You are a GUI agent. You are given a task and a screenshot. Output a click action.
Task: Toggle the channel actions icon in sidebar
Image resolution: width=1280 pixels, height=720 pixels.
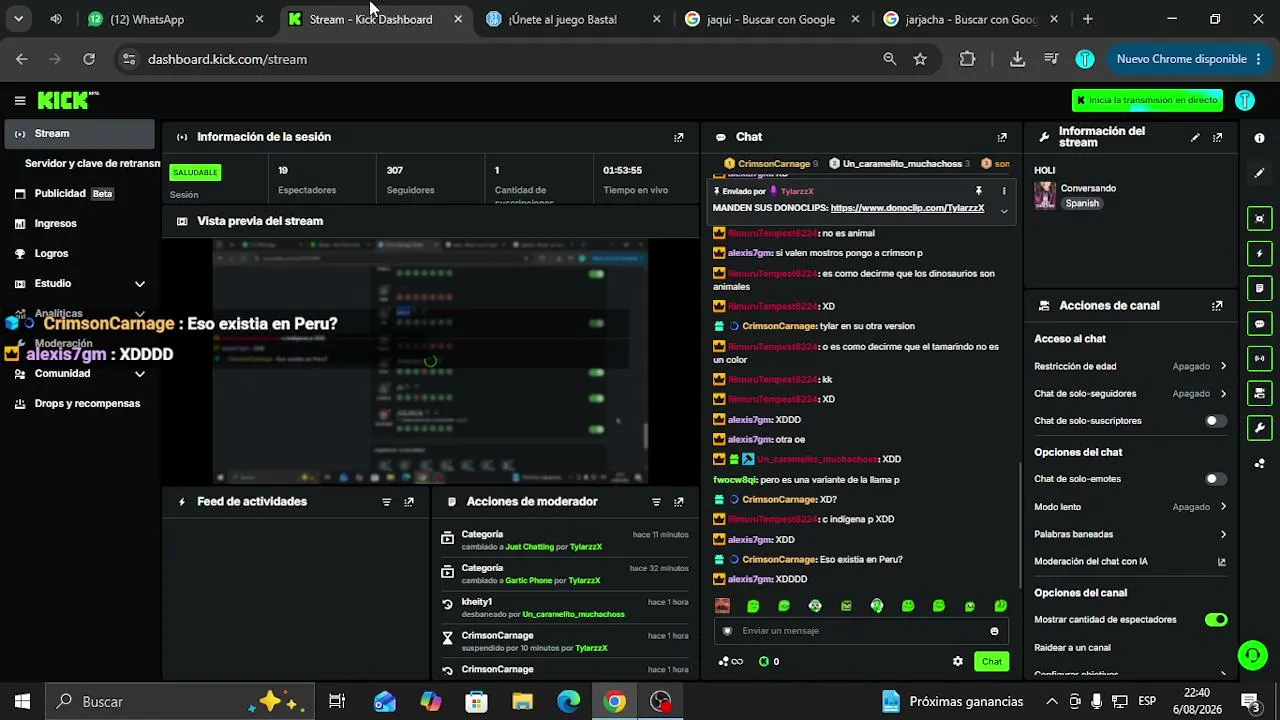1259,393
